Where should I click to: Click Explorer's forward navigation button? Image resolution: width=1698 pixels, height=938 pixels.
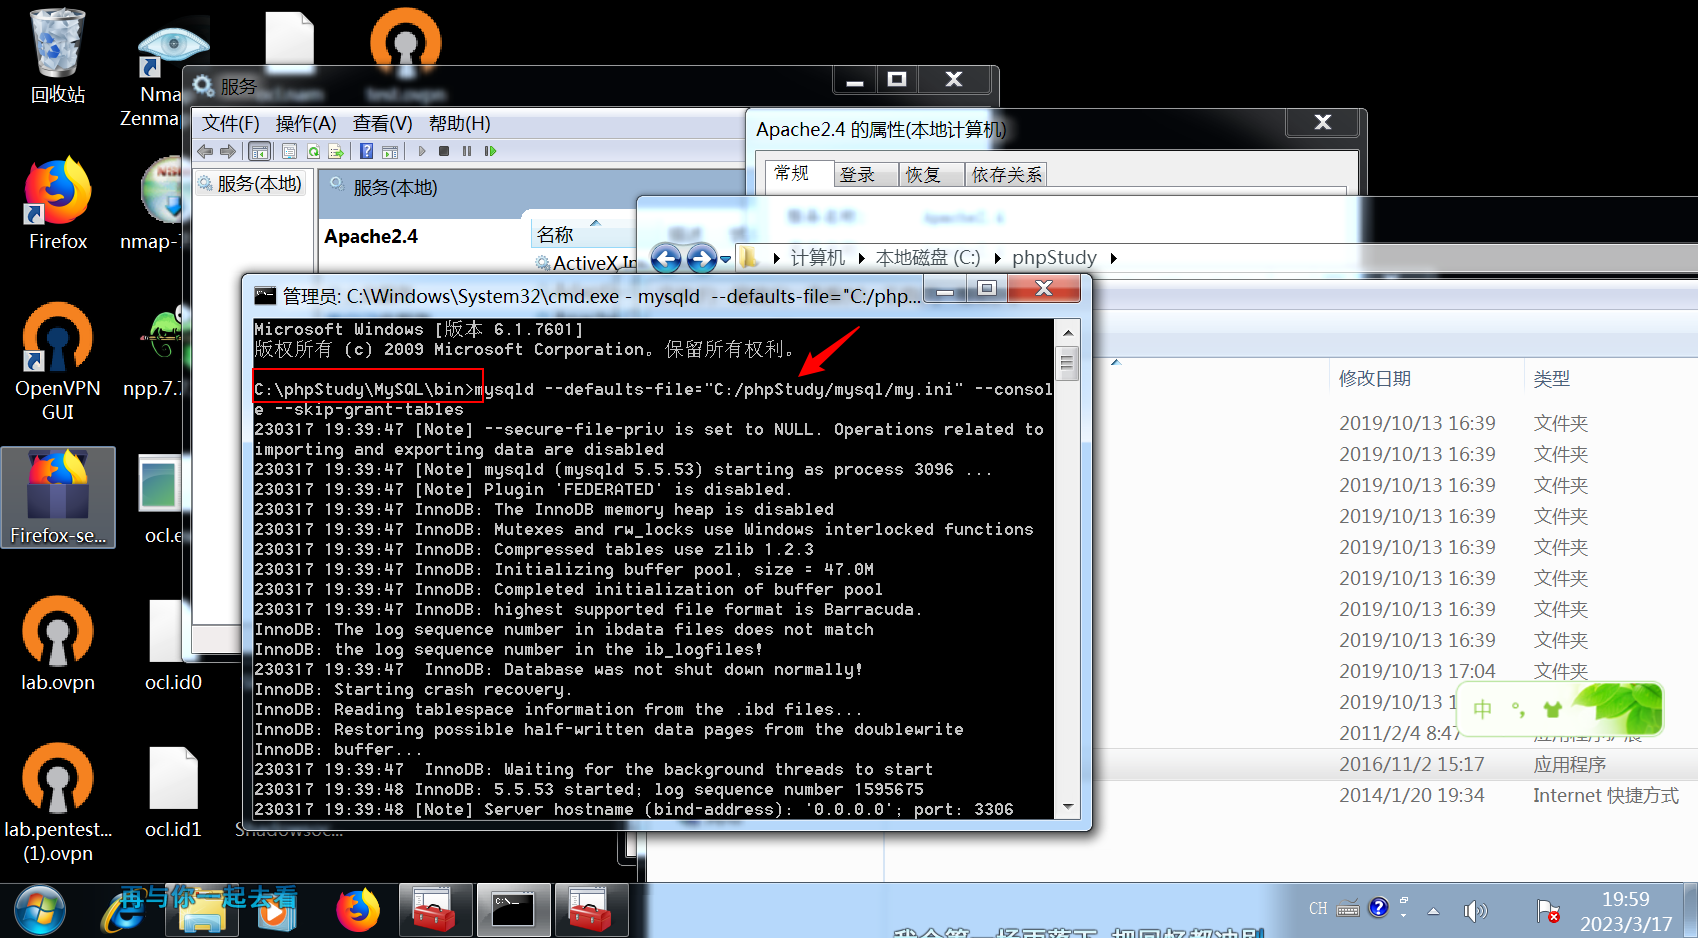pos(702,259)
